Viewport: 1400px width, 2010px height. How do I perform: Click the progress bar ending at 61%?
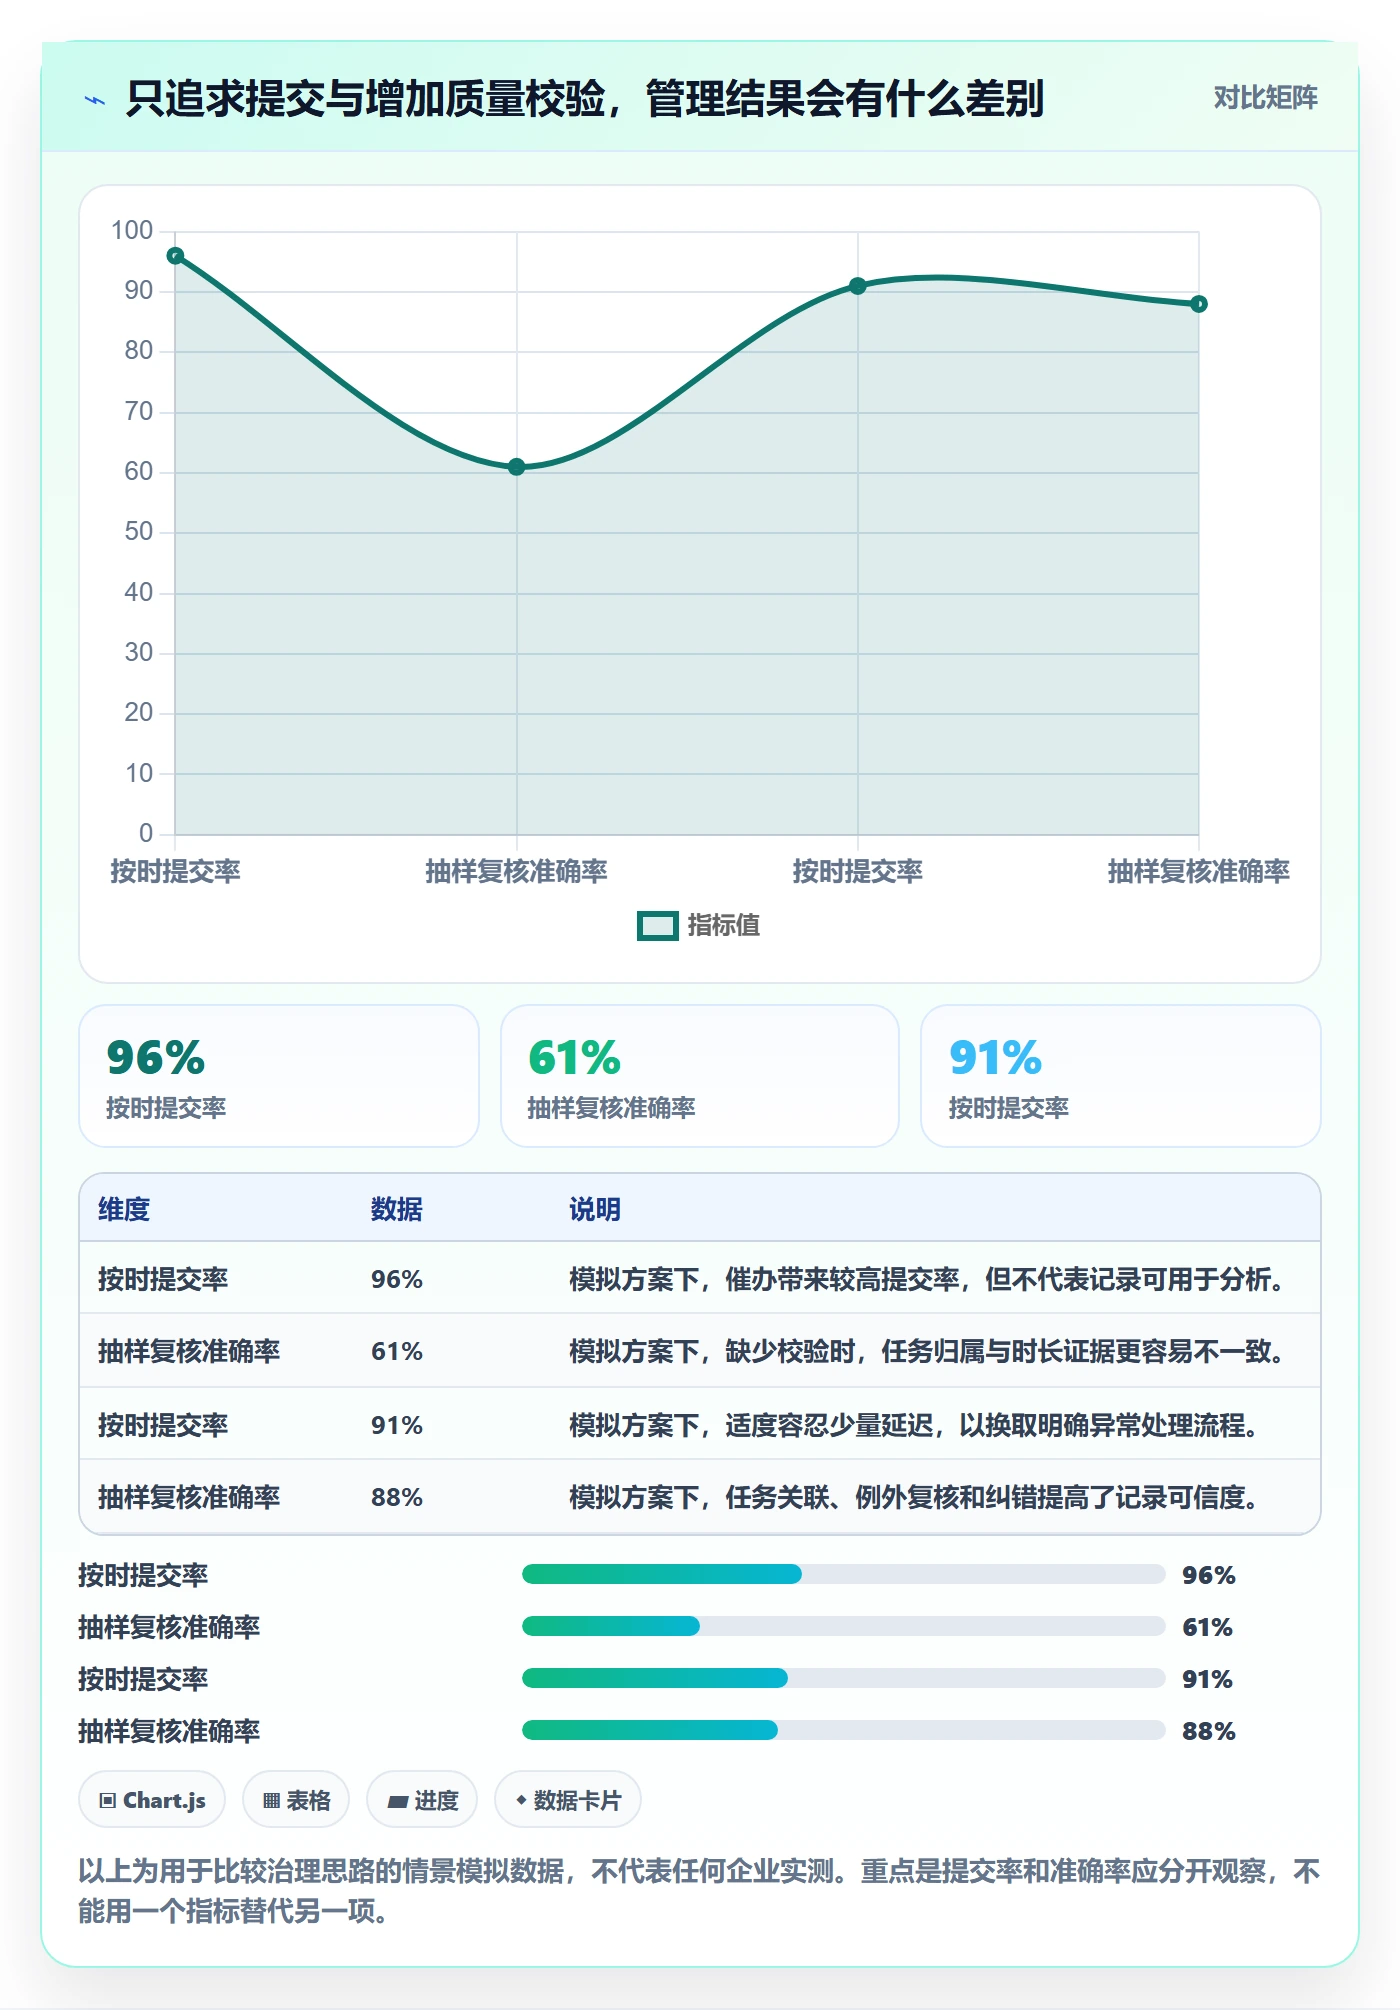coord(843,1626)
